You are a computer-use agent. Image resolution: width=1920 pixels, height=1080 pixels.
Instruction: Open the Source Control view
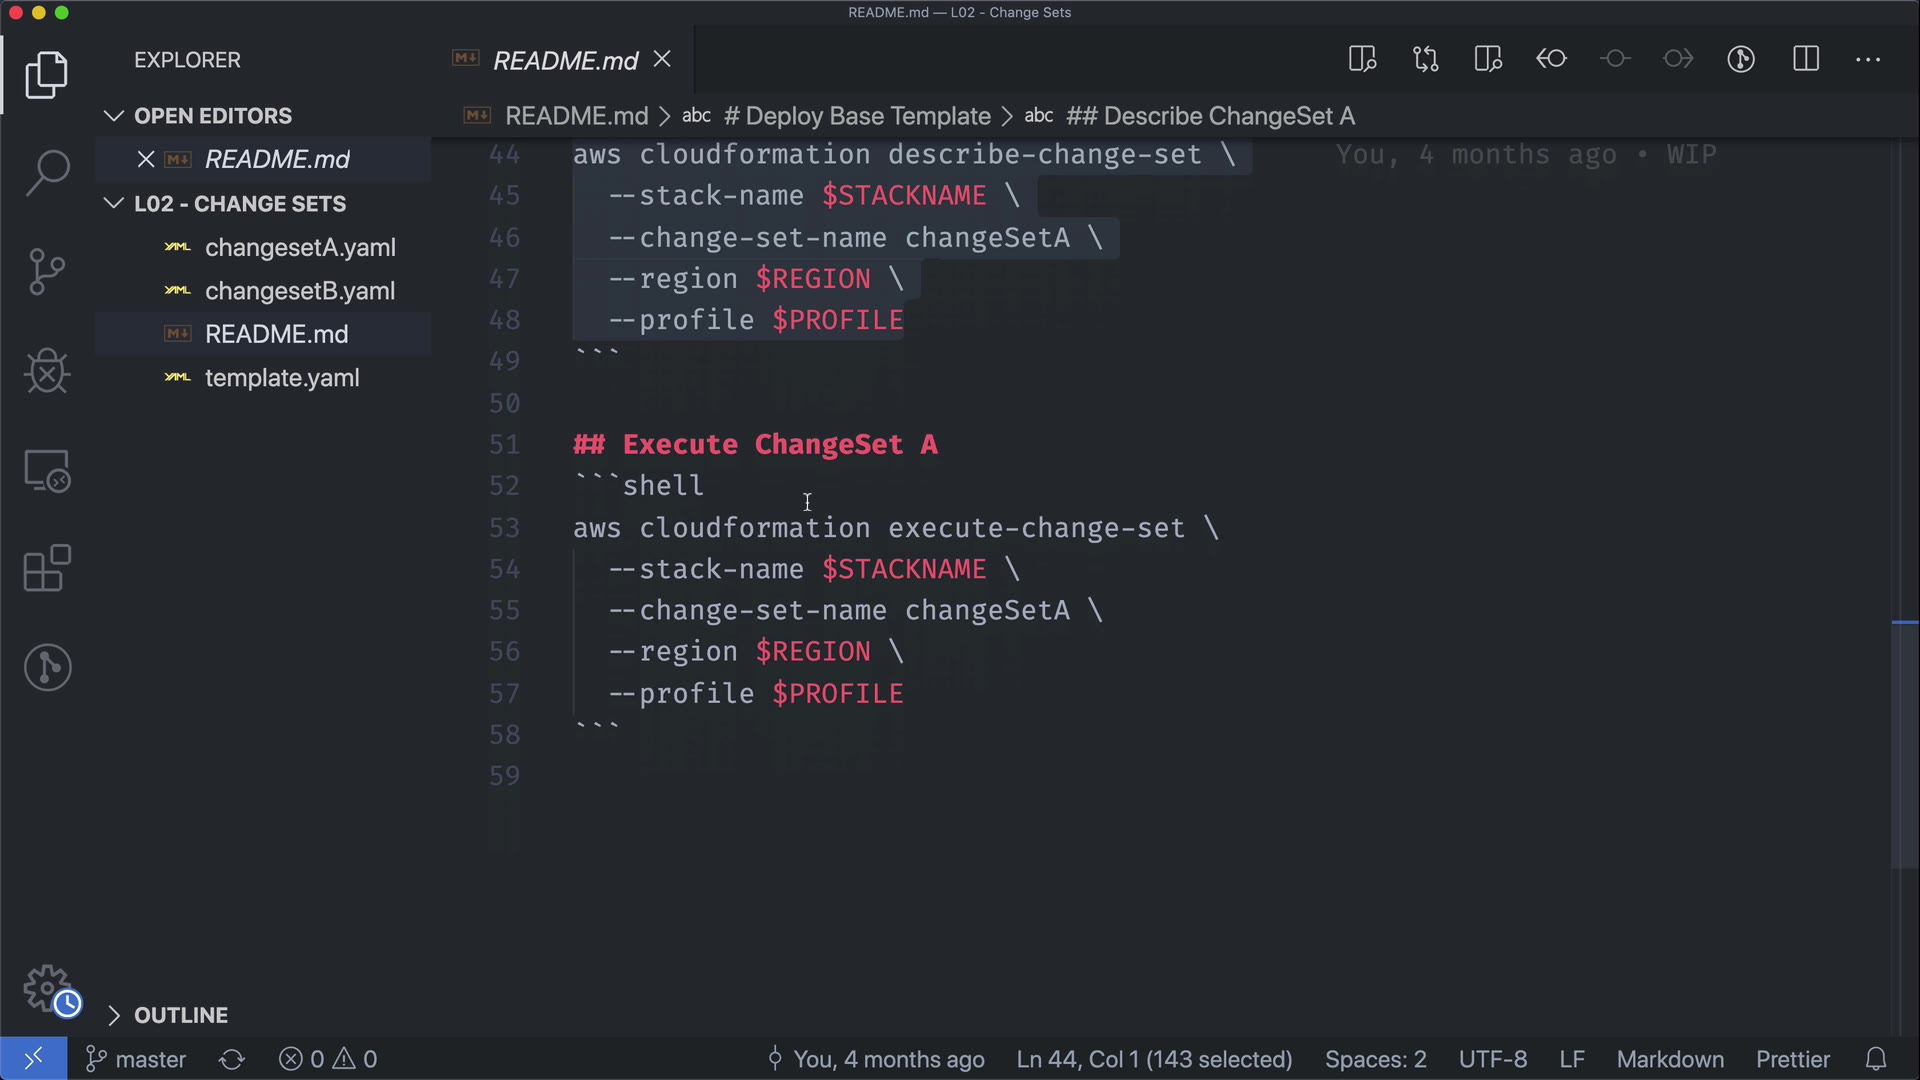47,272
